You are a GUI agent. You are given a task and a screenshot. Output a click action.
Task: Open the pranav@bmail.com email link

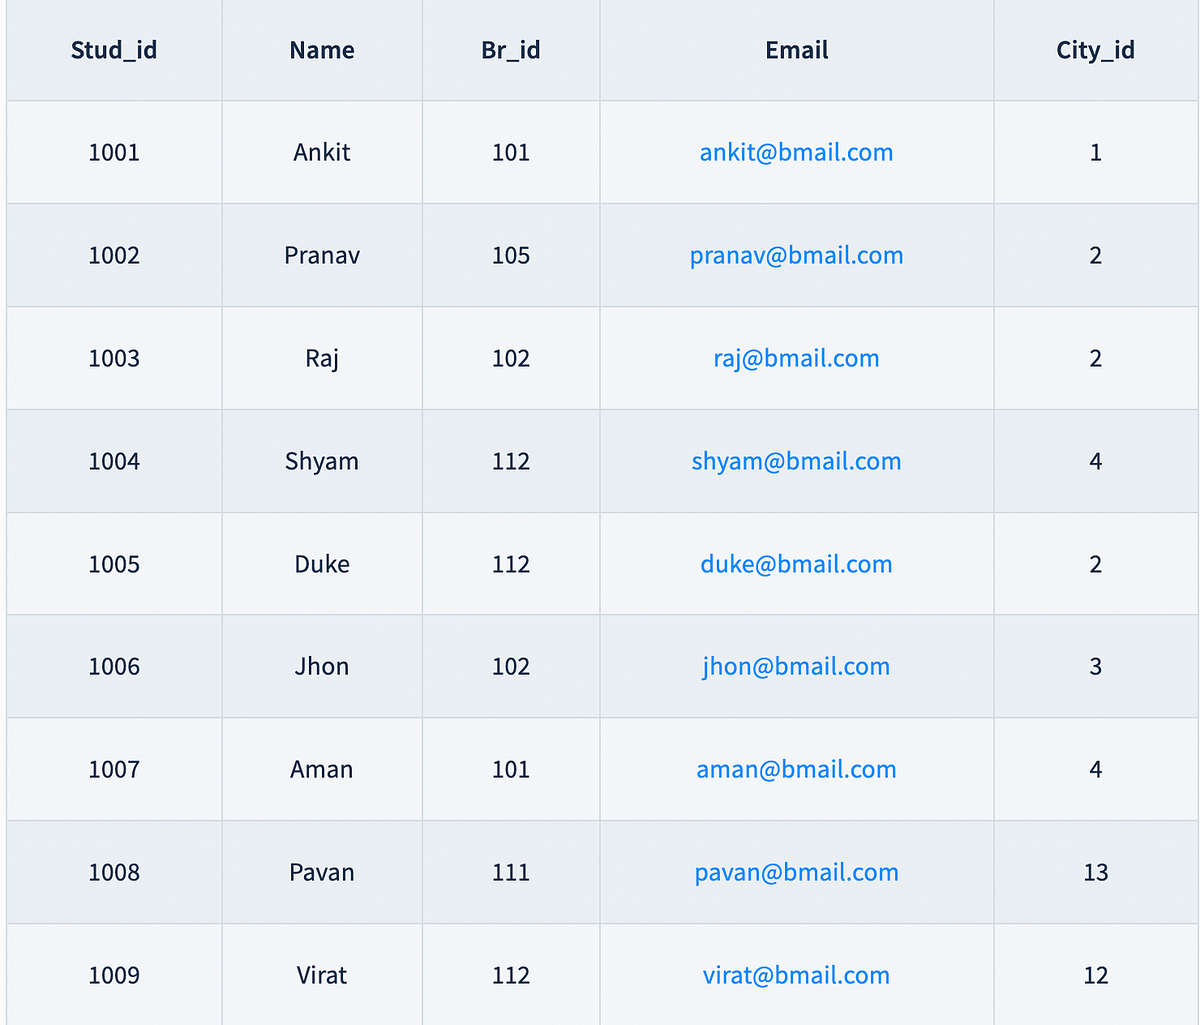point(796,255)
